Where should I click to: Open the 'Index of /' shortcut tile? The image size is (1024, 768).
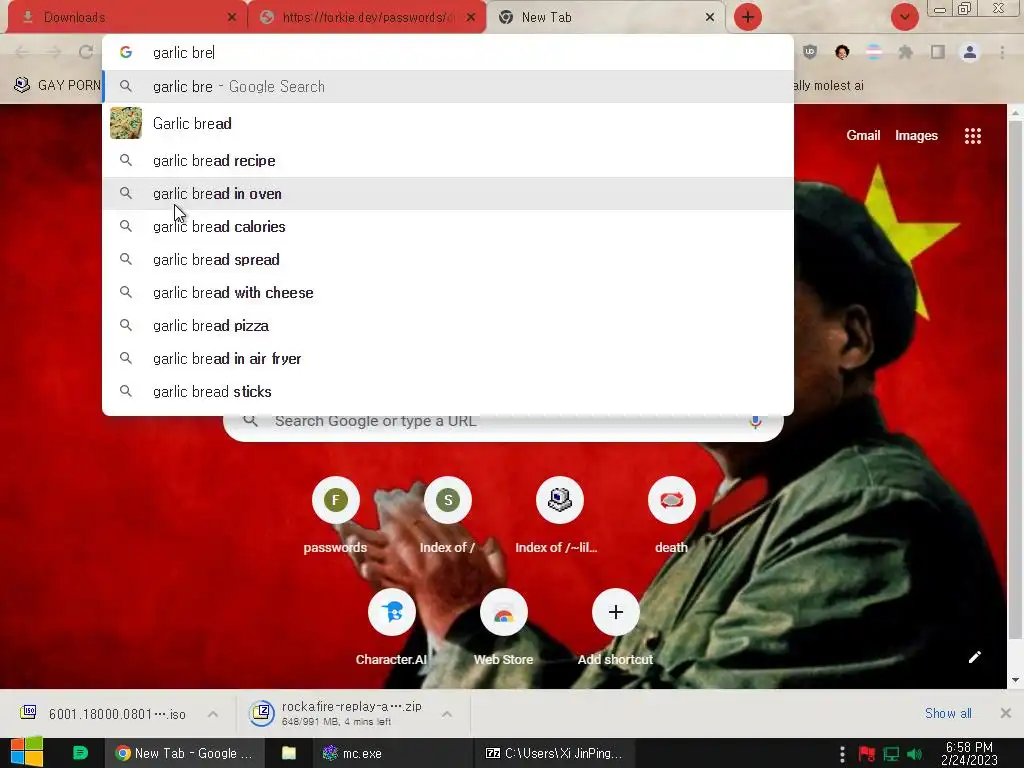(447, 516)
